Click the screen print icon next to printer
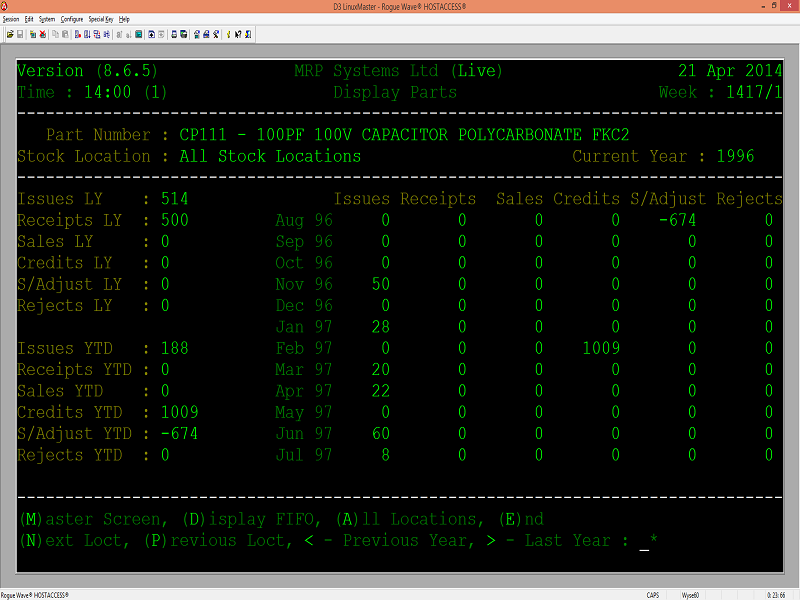The height and width of the screenshot is (600, 800). click(x=184, y=34)
